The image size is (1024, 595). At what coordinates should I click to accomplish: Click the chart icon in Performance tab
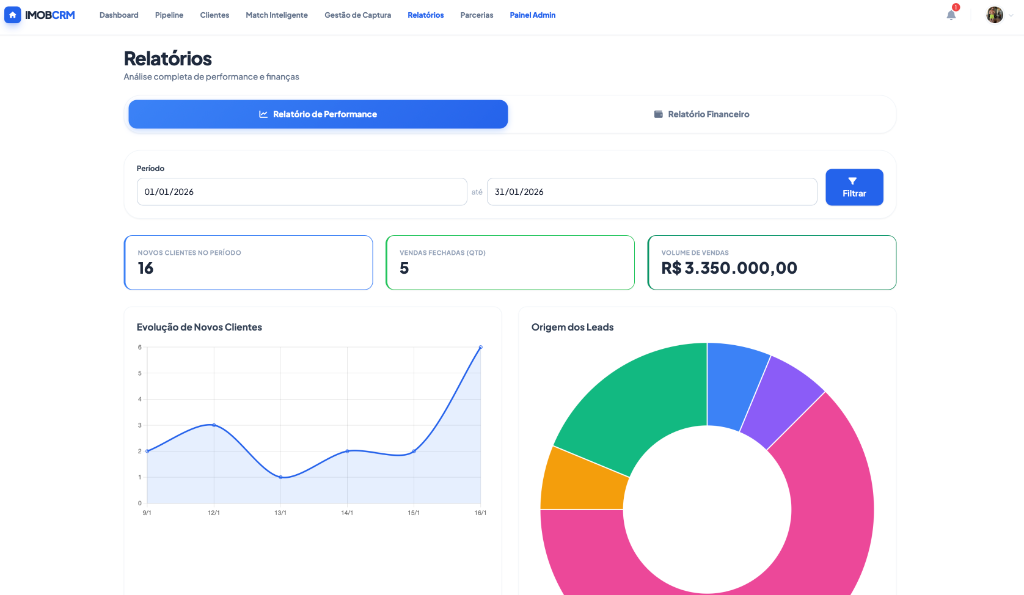click(263, 114)
